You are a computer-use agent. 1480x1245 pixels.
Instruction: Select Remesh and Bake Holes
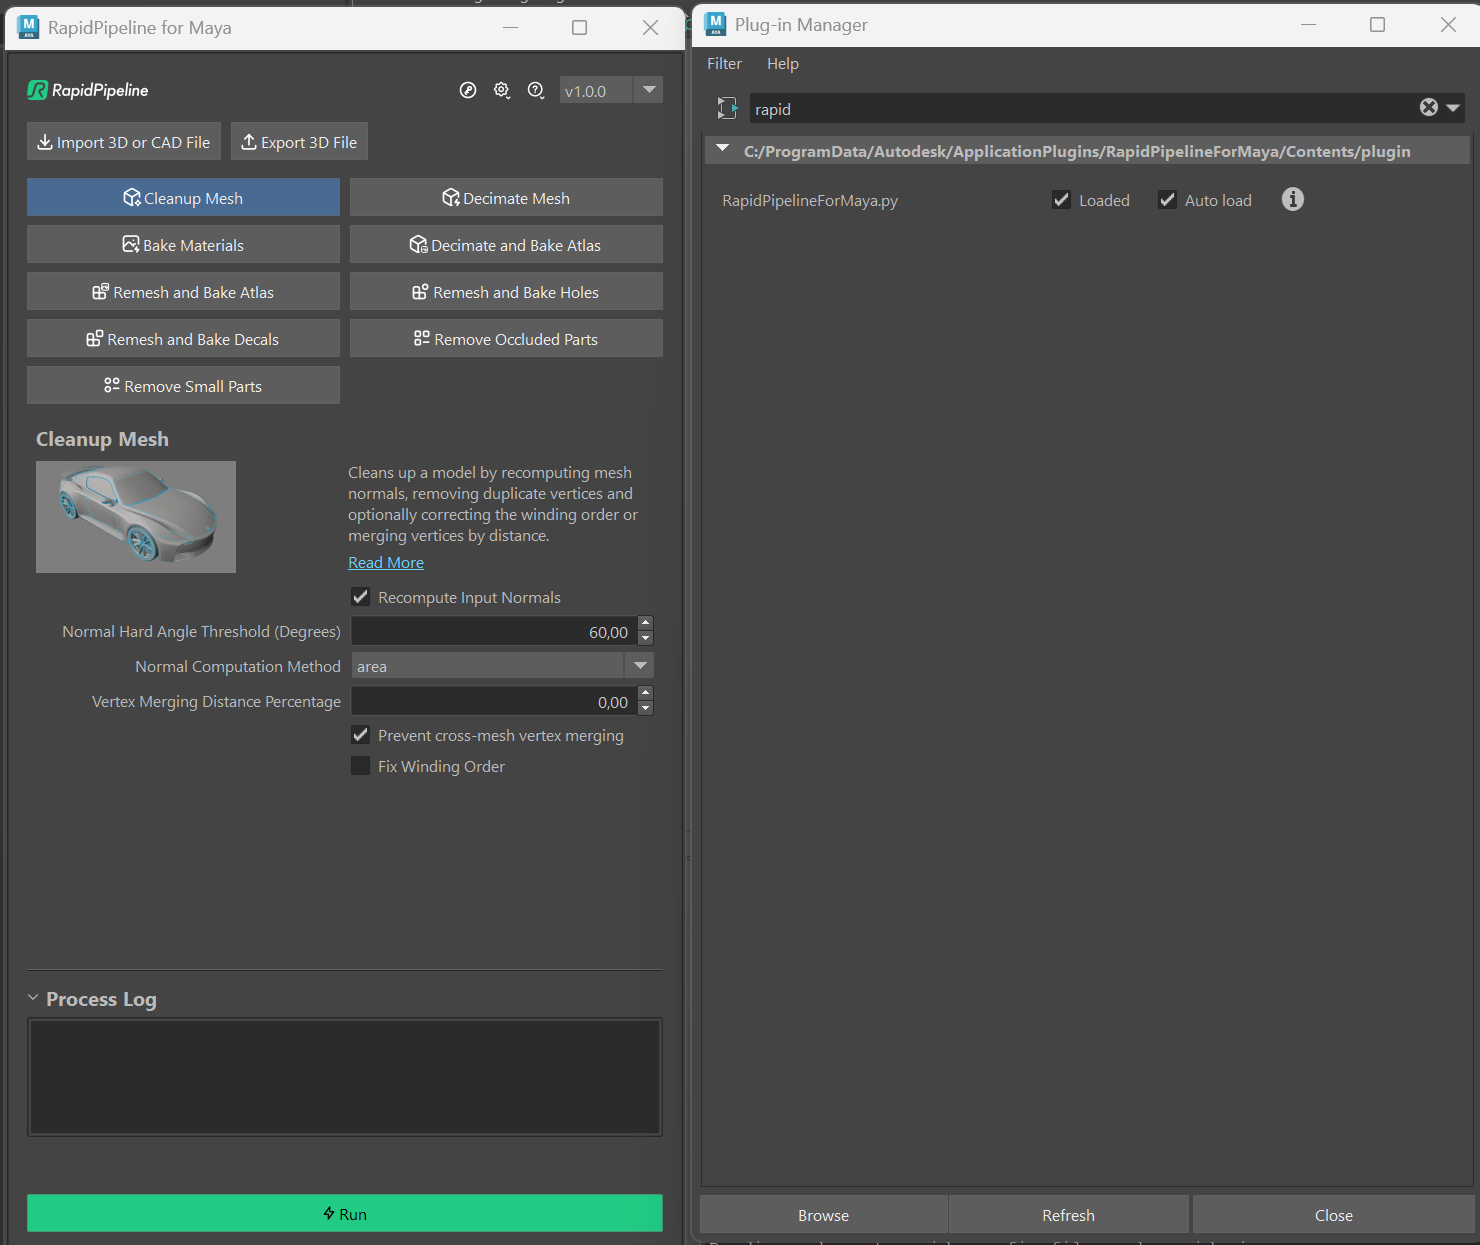506,292
